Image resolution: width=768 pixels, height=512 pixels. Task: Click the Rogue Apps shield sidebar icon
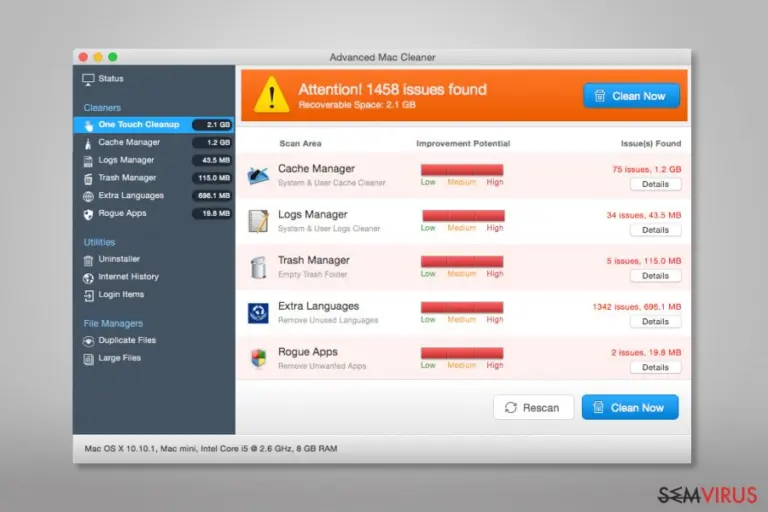(88, 214)
